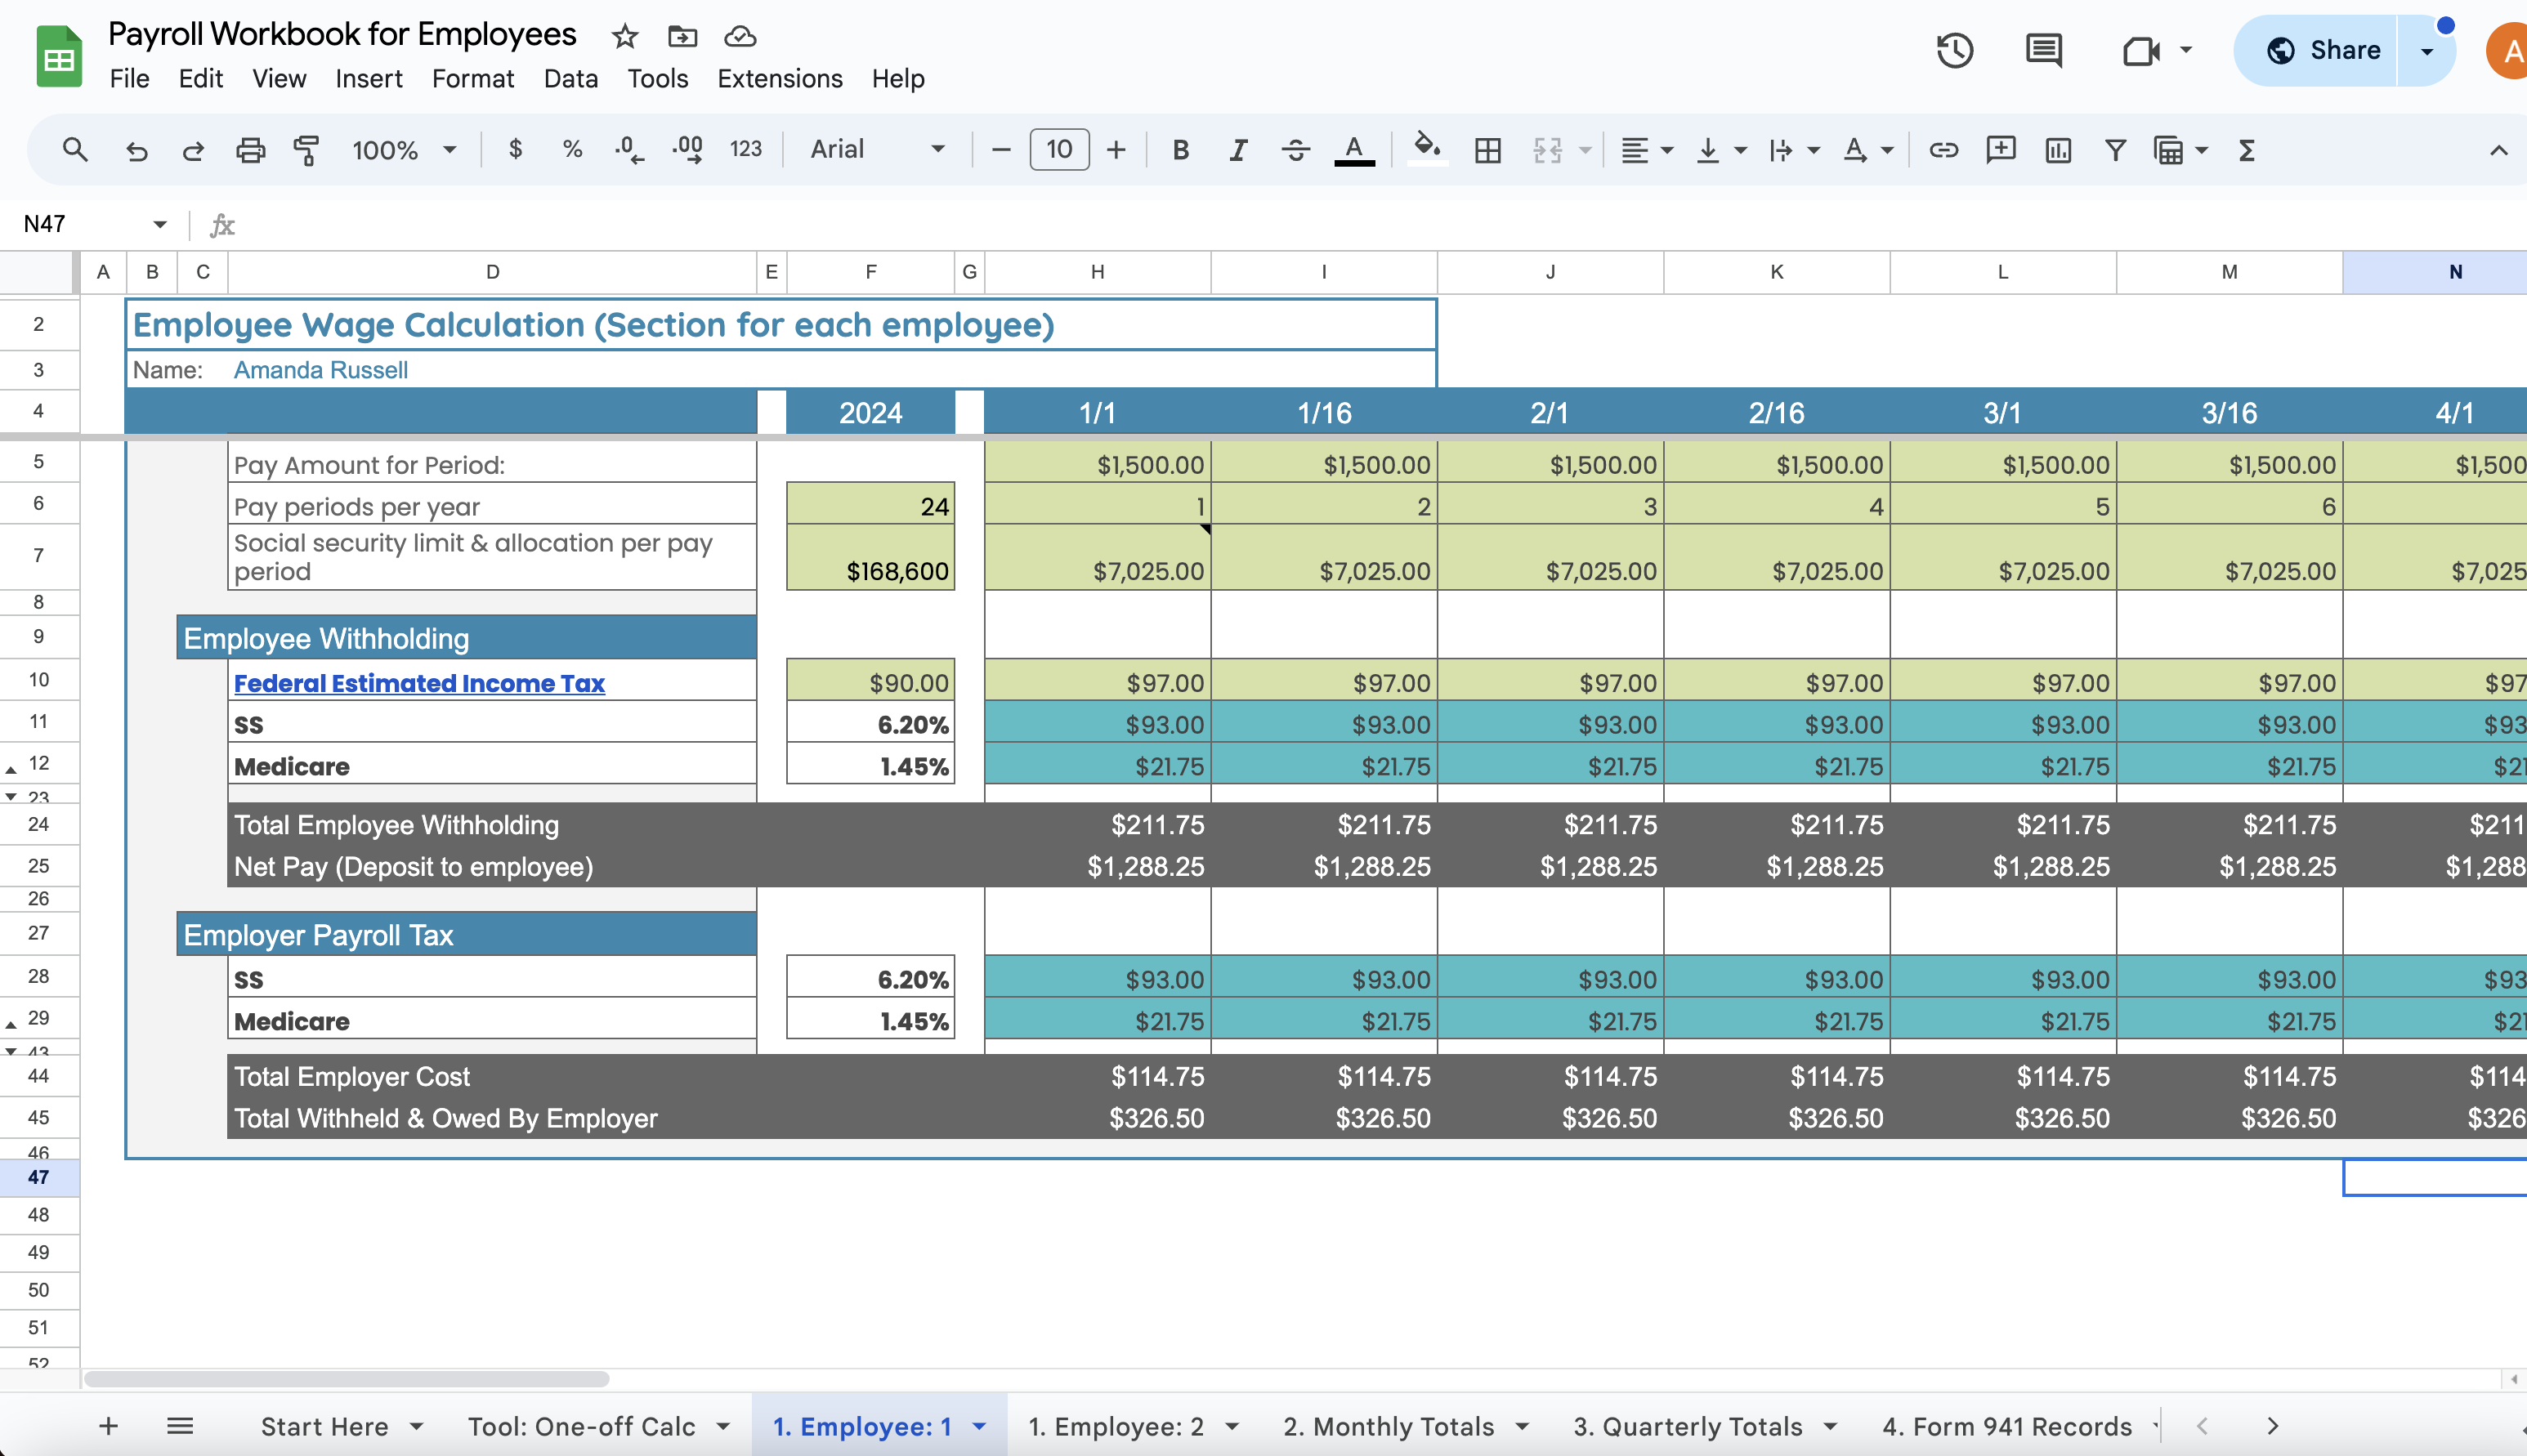Open the comments speech bubble icon
This screenshot has width=2527, height=1456.
pos(2043,50)
